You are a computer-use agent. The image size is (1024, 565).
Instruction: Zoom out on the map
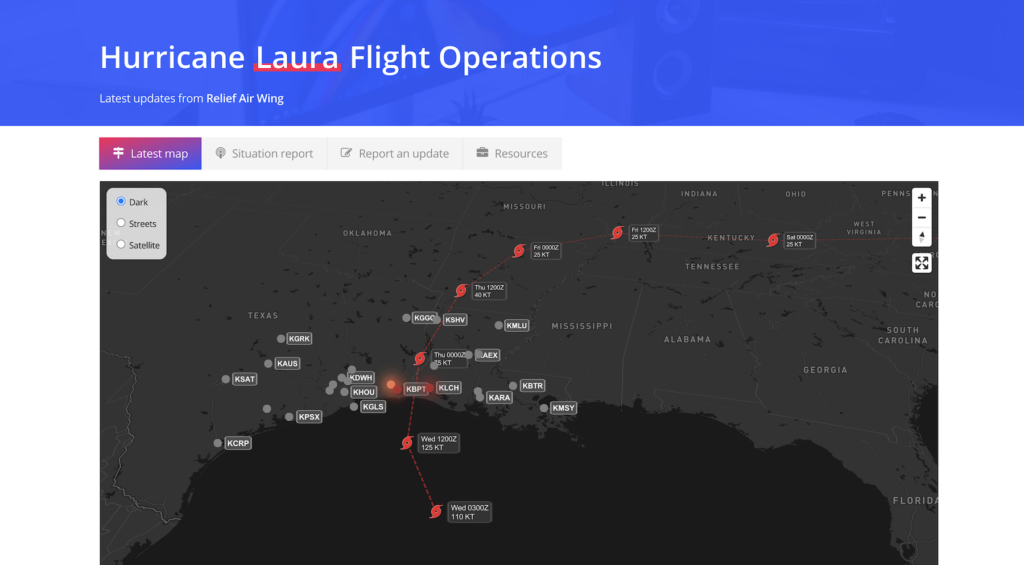click(921, 217)
